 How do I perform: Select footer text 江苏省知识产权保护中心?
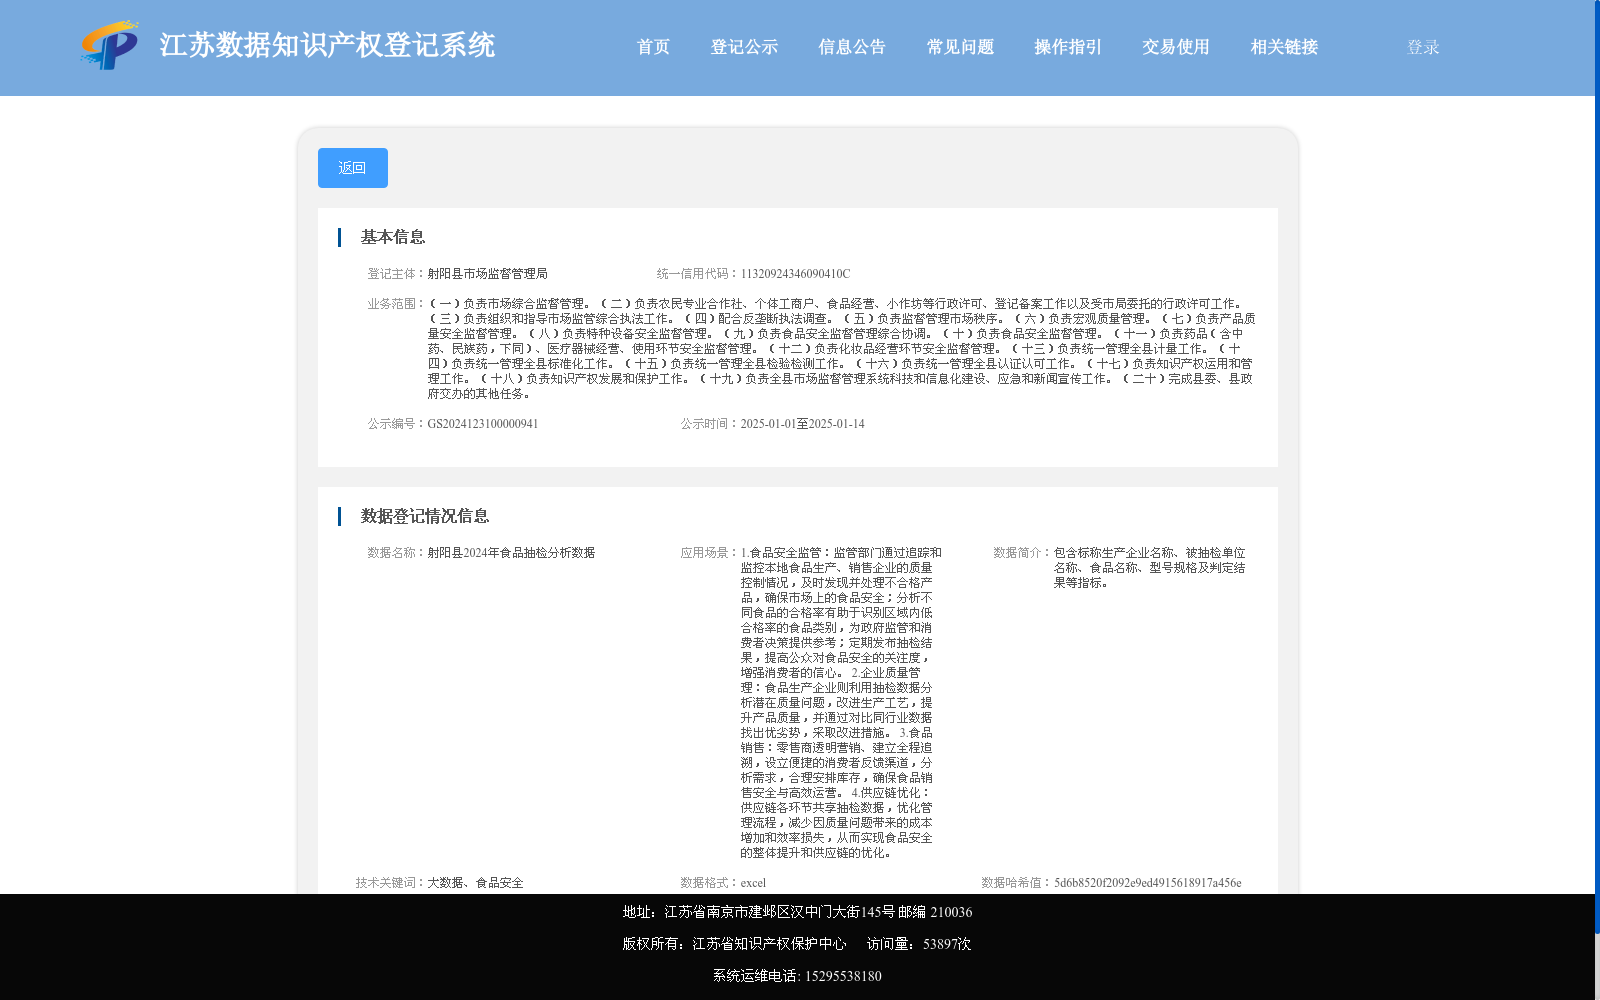(x=769, y=944)
